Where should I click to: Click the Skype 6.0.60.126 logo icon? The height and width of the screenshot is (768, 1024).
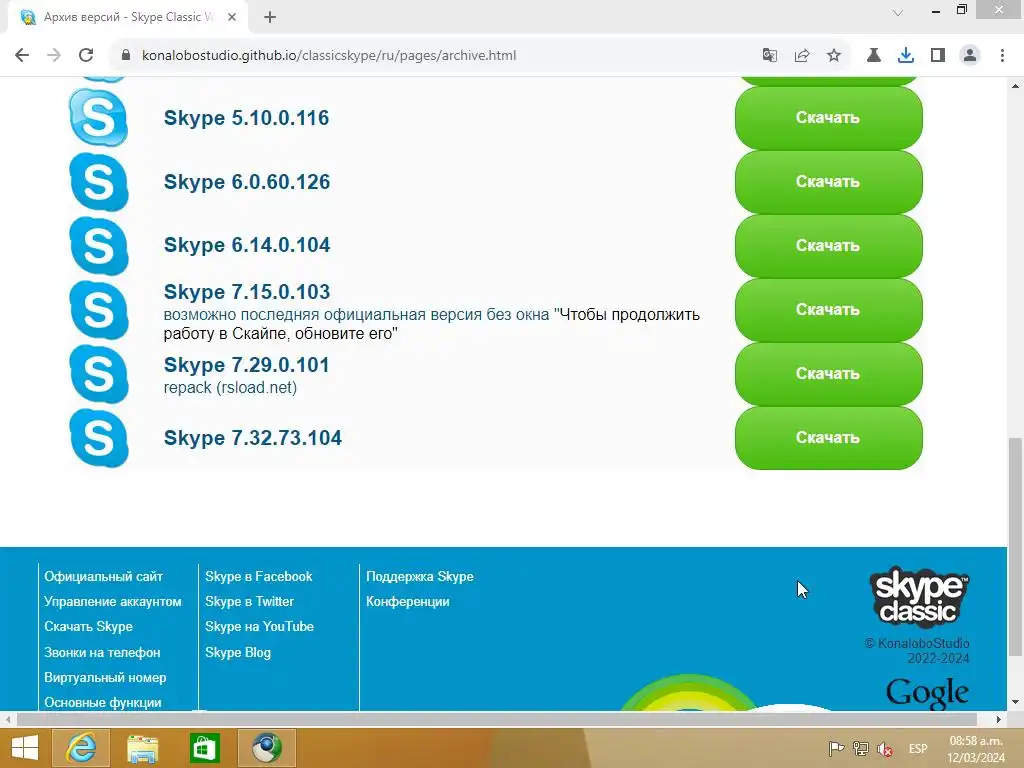tap(99, 182)
